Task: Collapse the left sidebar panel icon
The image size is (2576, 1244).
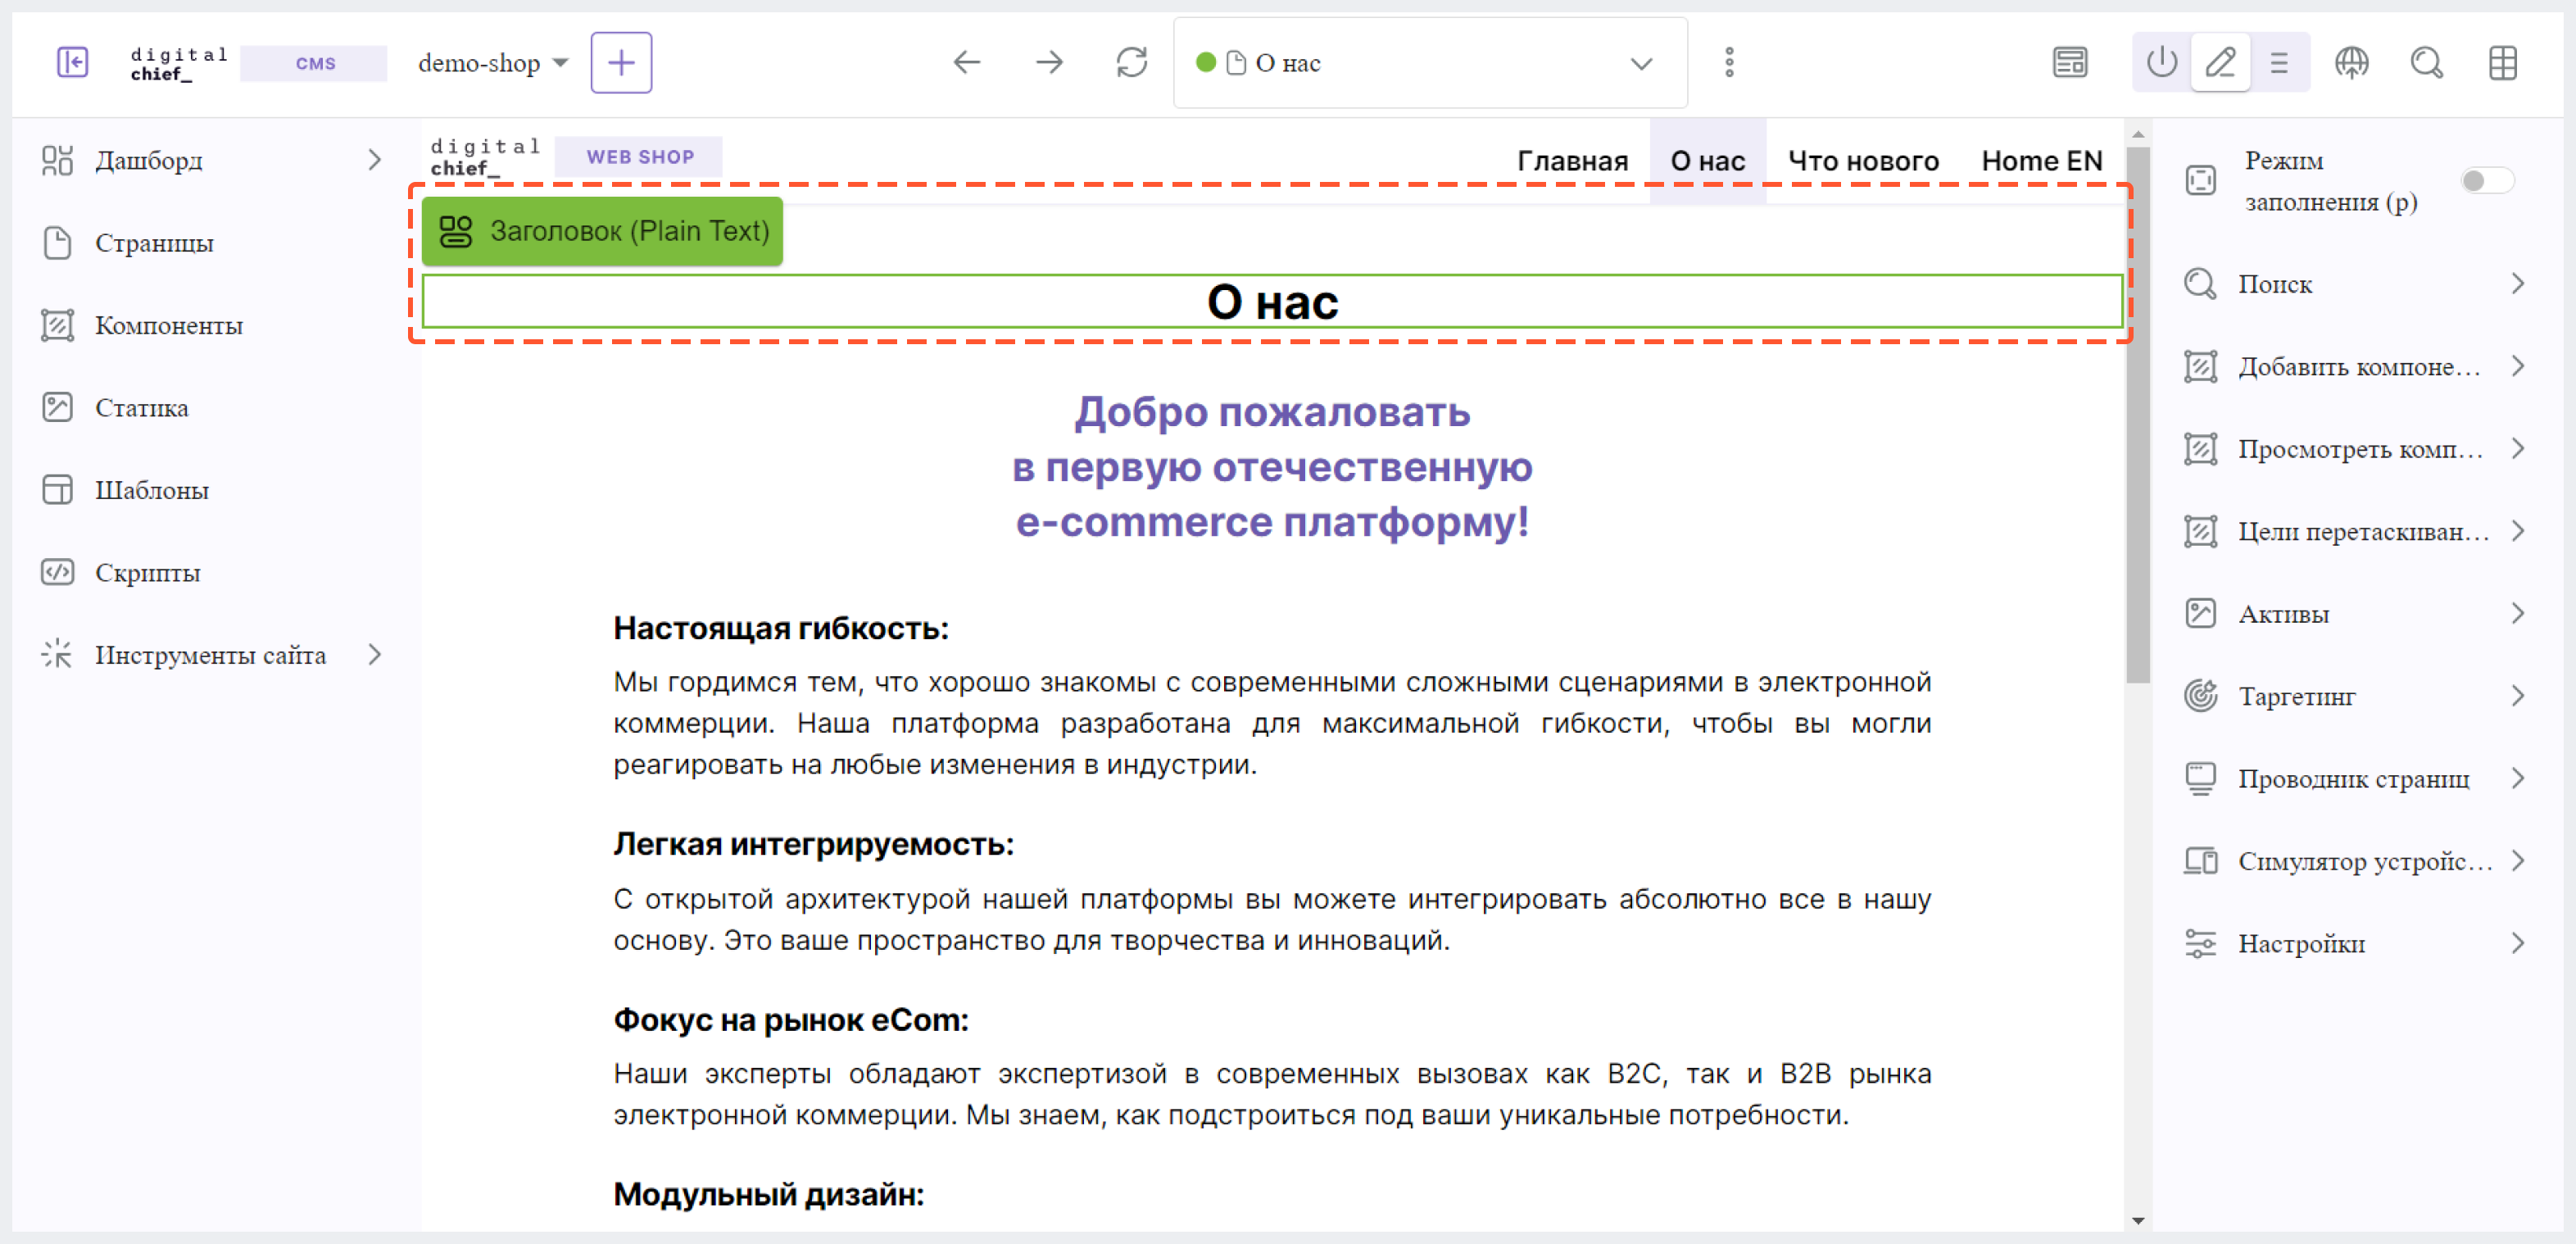Action: pyautogui.click(x=72, y=62)
